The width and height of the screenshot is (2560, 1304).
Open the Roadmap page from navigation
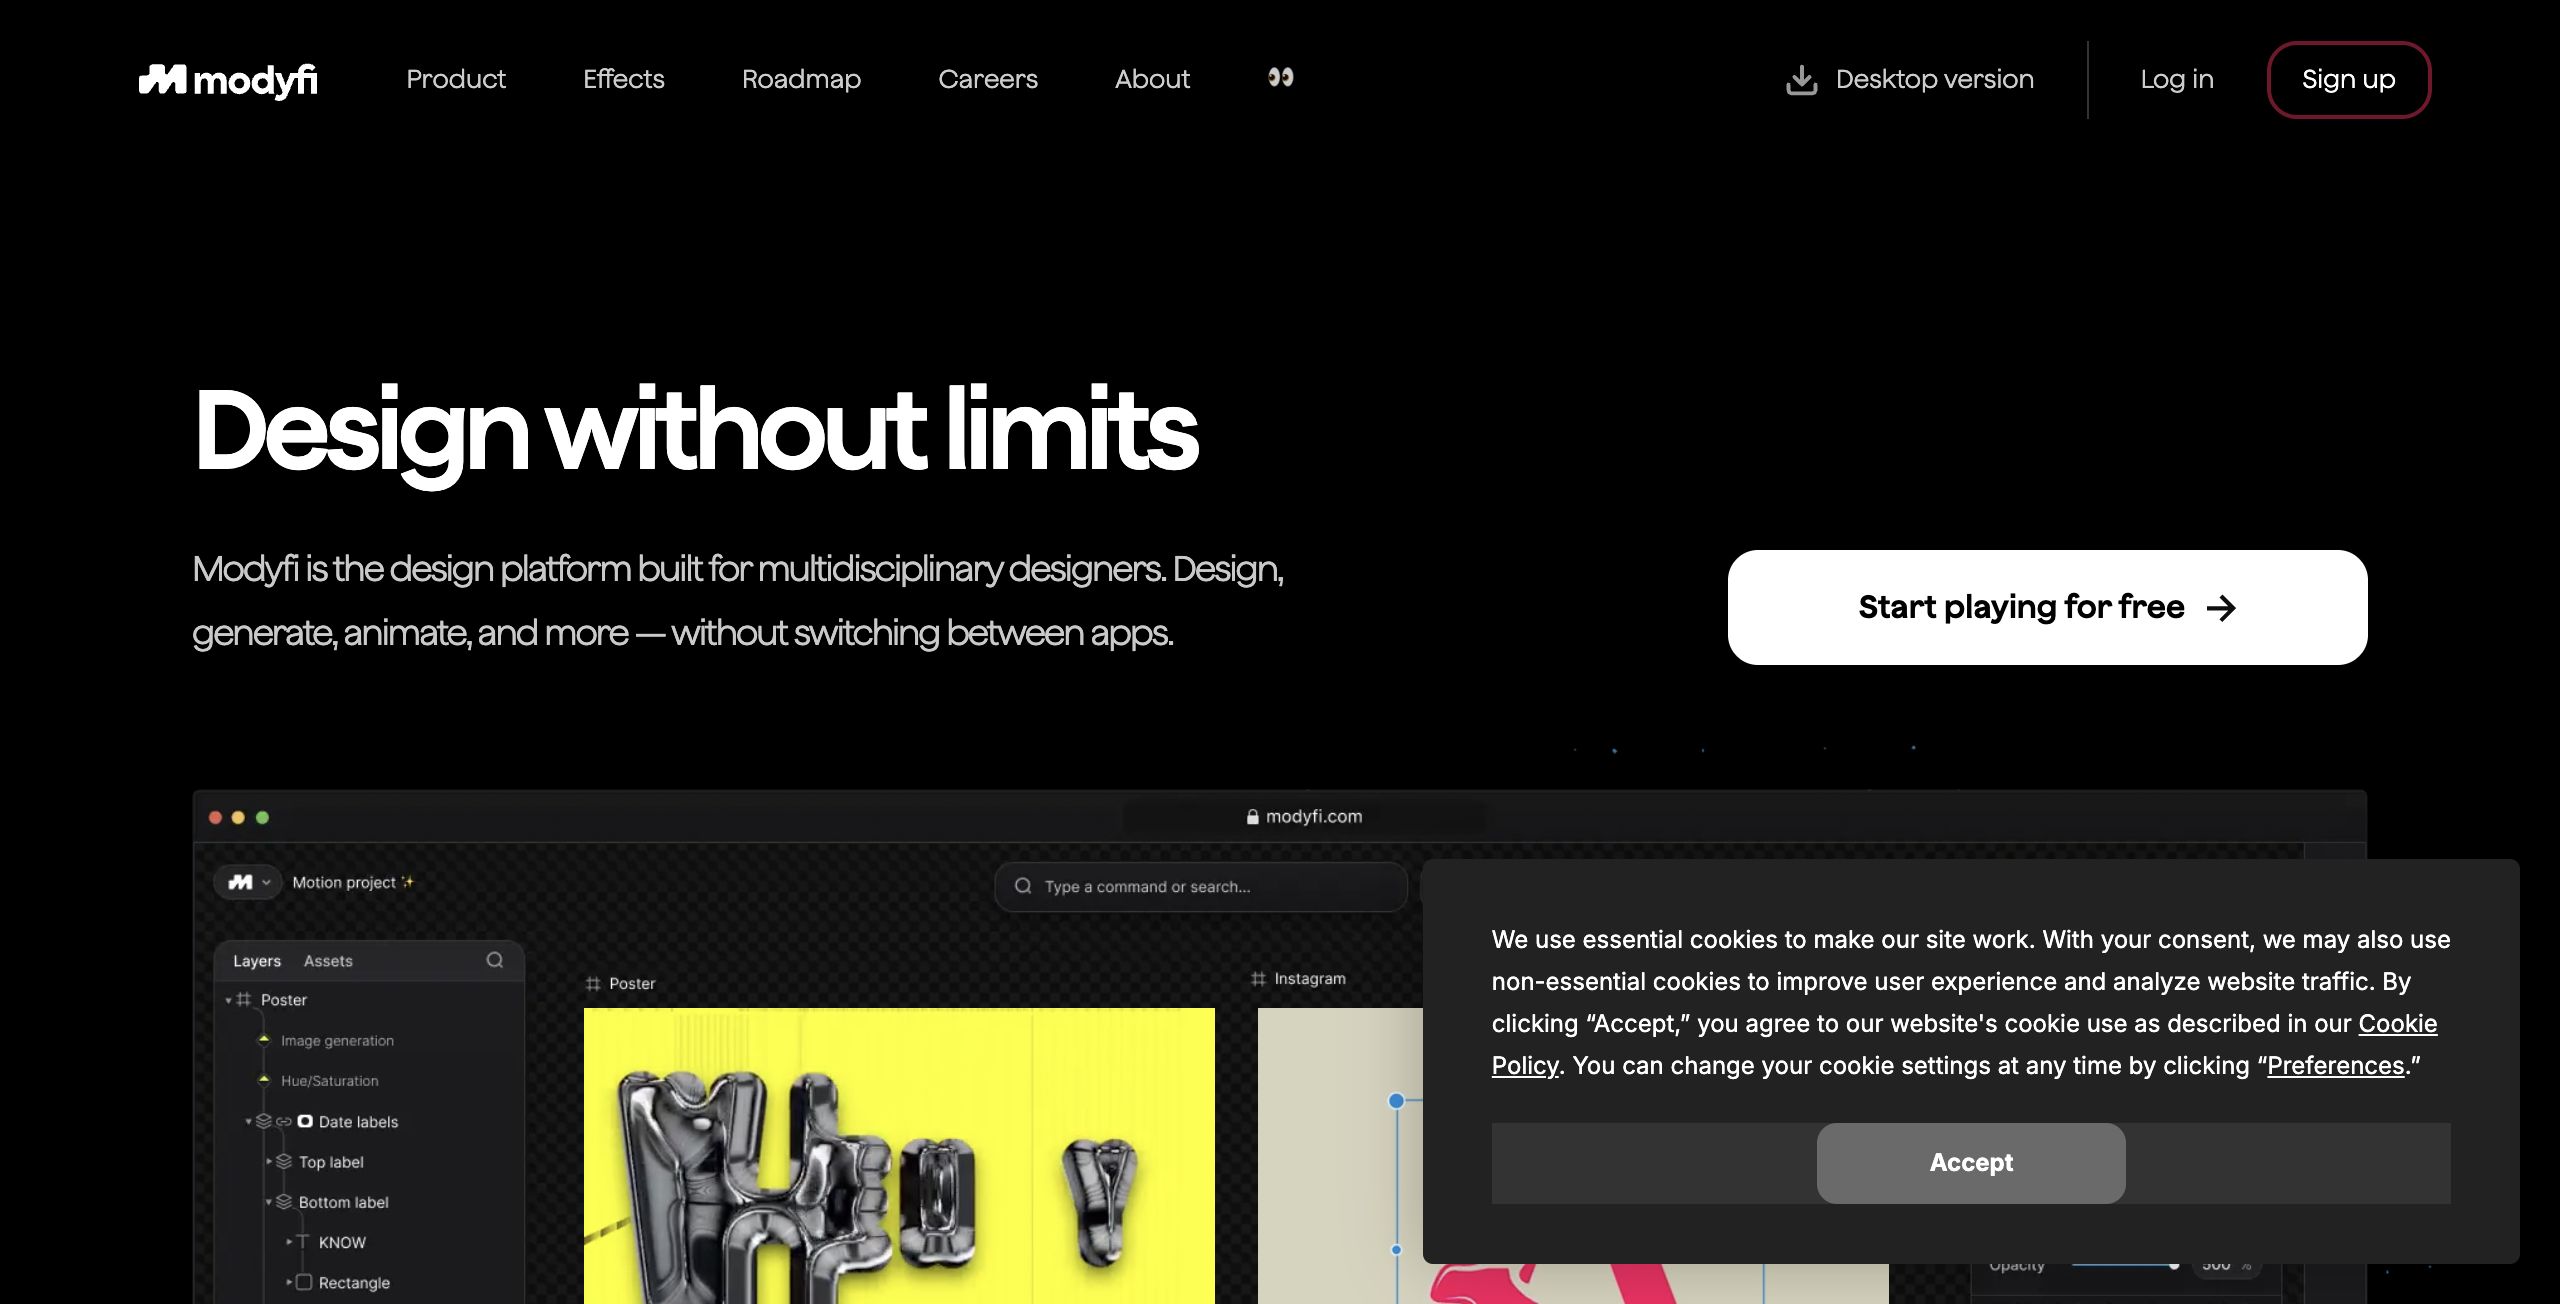(801, 79)
